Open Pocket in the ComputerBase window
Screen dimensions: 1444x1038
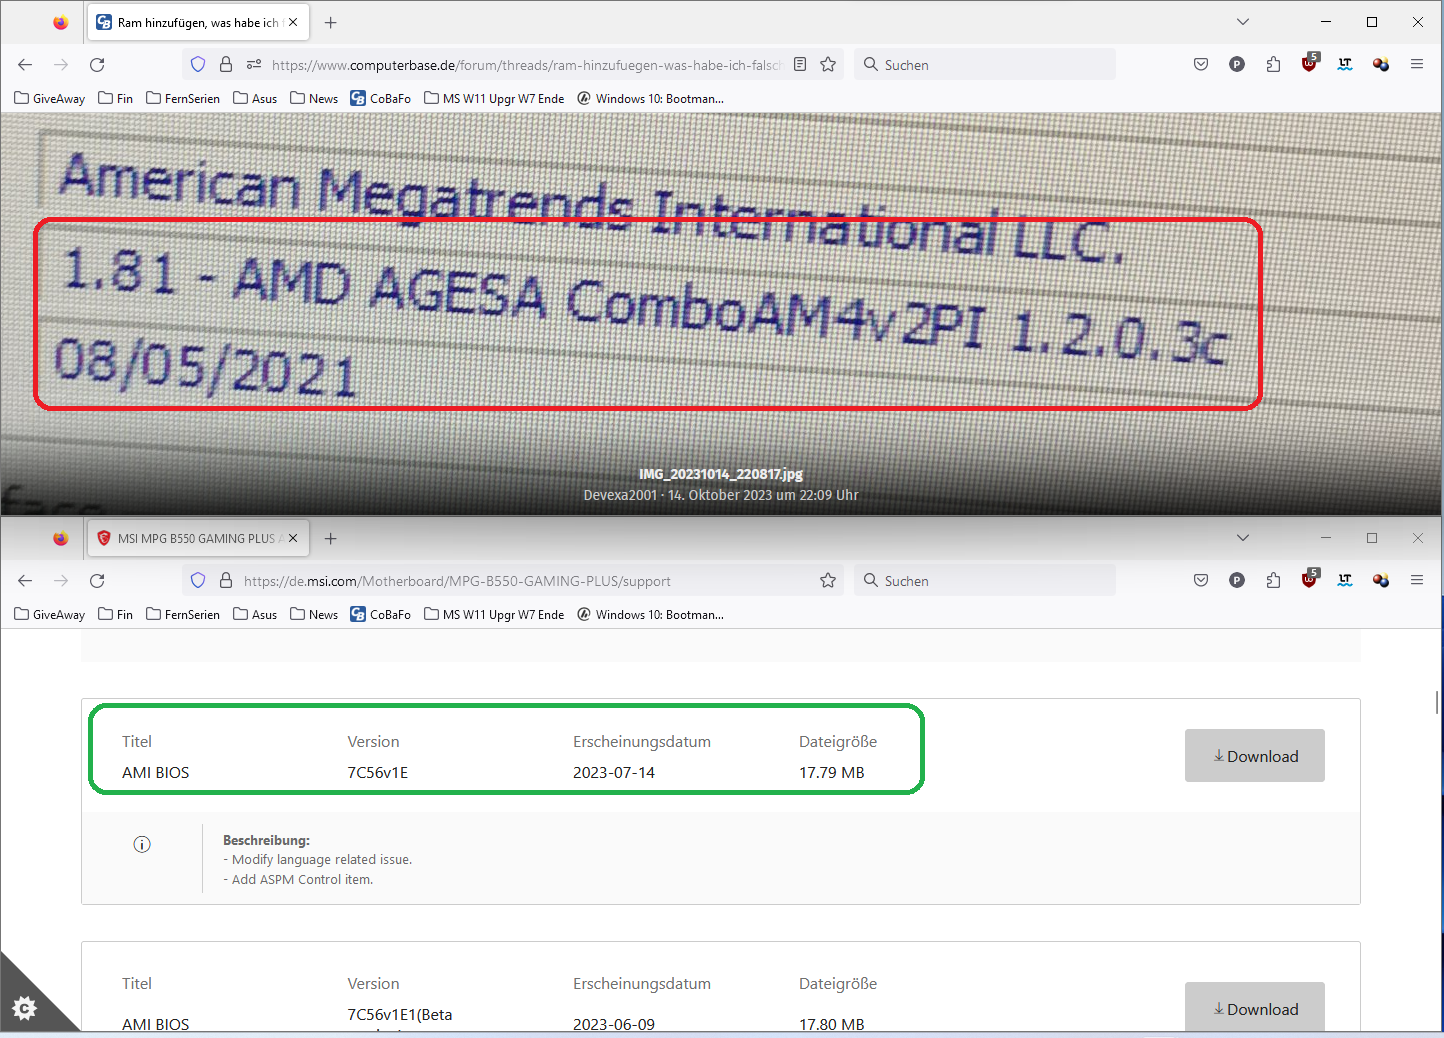click(1201, 65)
